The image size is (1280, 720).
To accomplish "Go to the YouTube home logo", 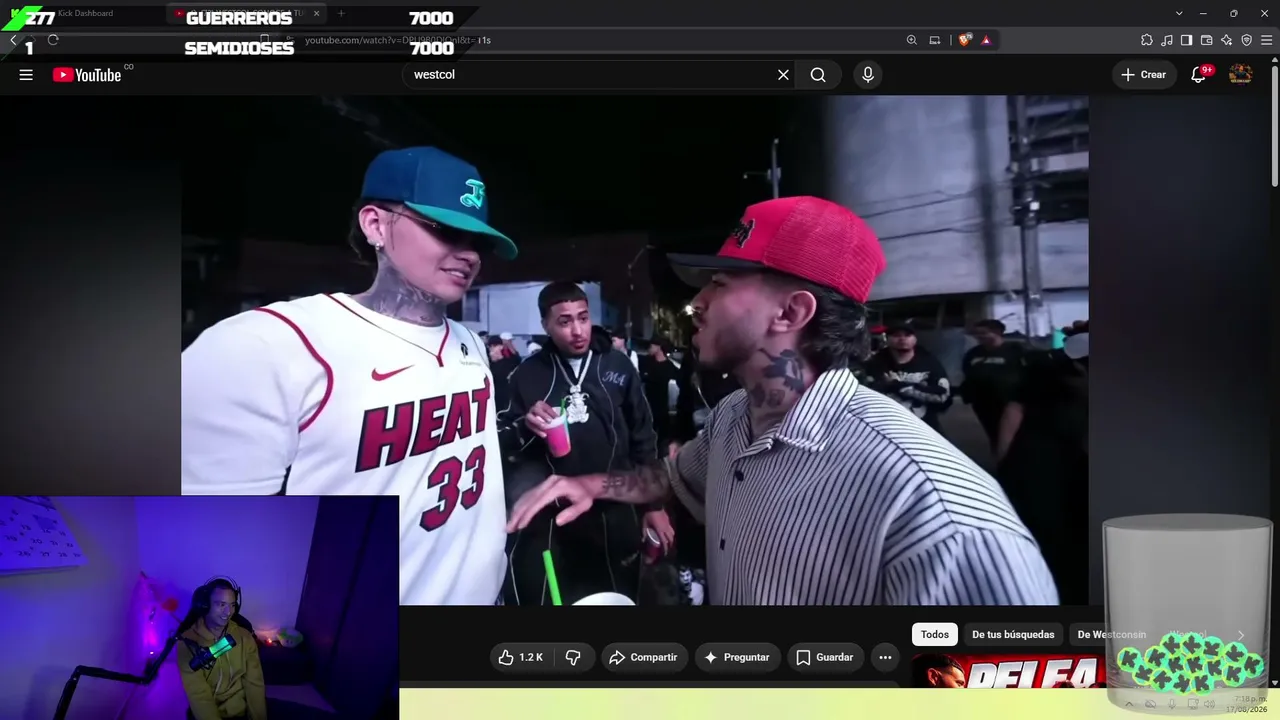I will click(x=87, y=75).
